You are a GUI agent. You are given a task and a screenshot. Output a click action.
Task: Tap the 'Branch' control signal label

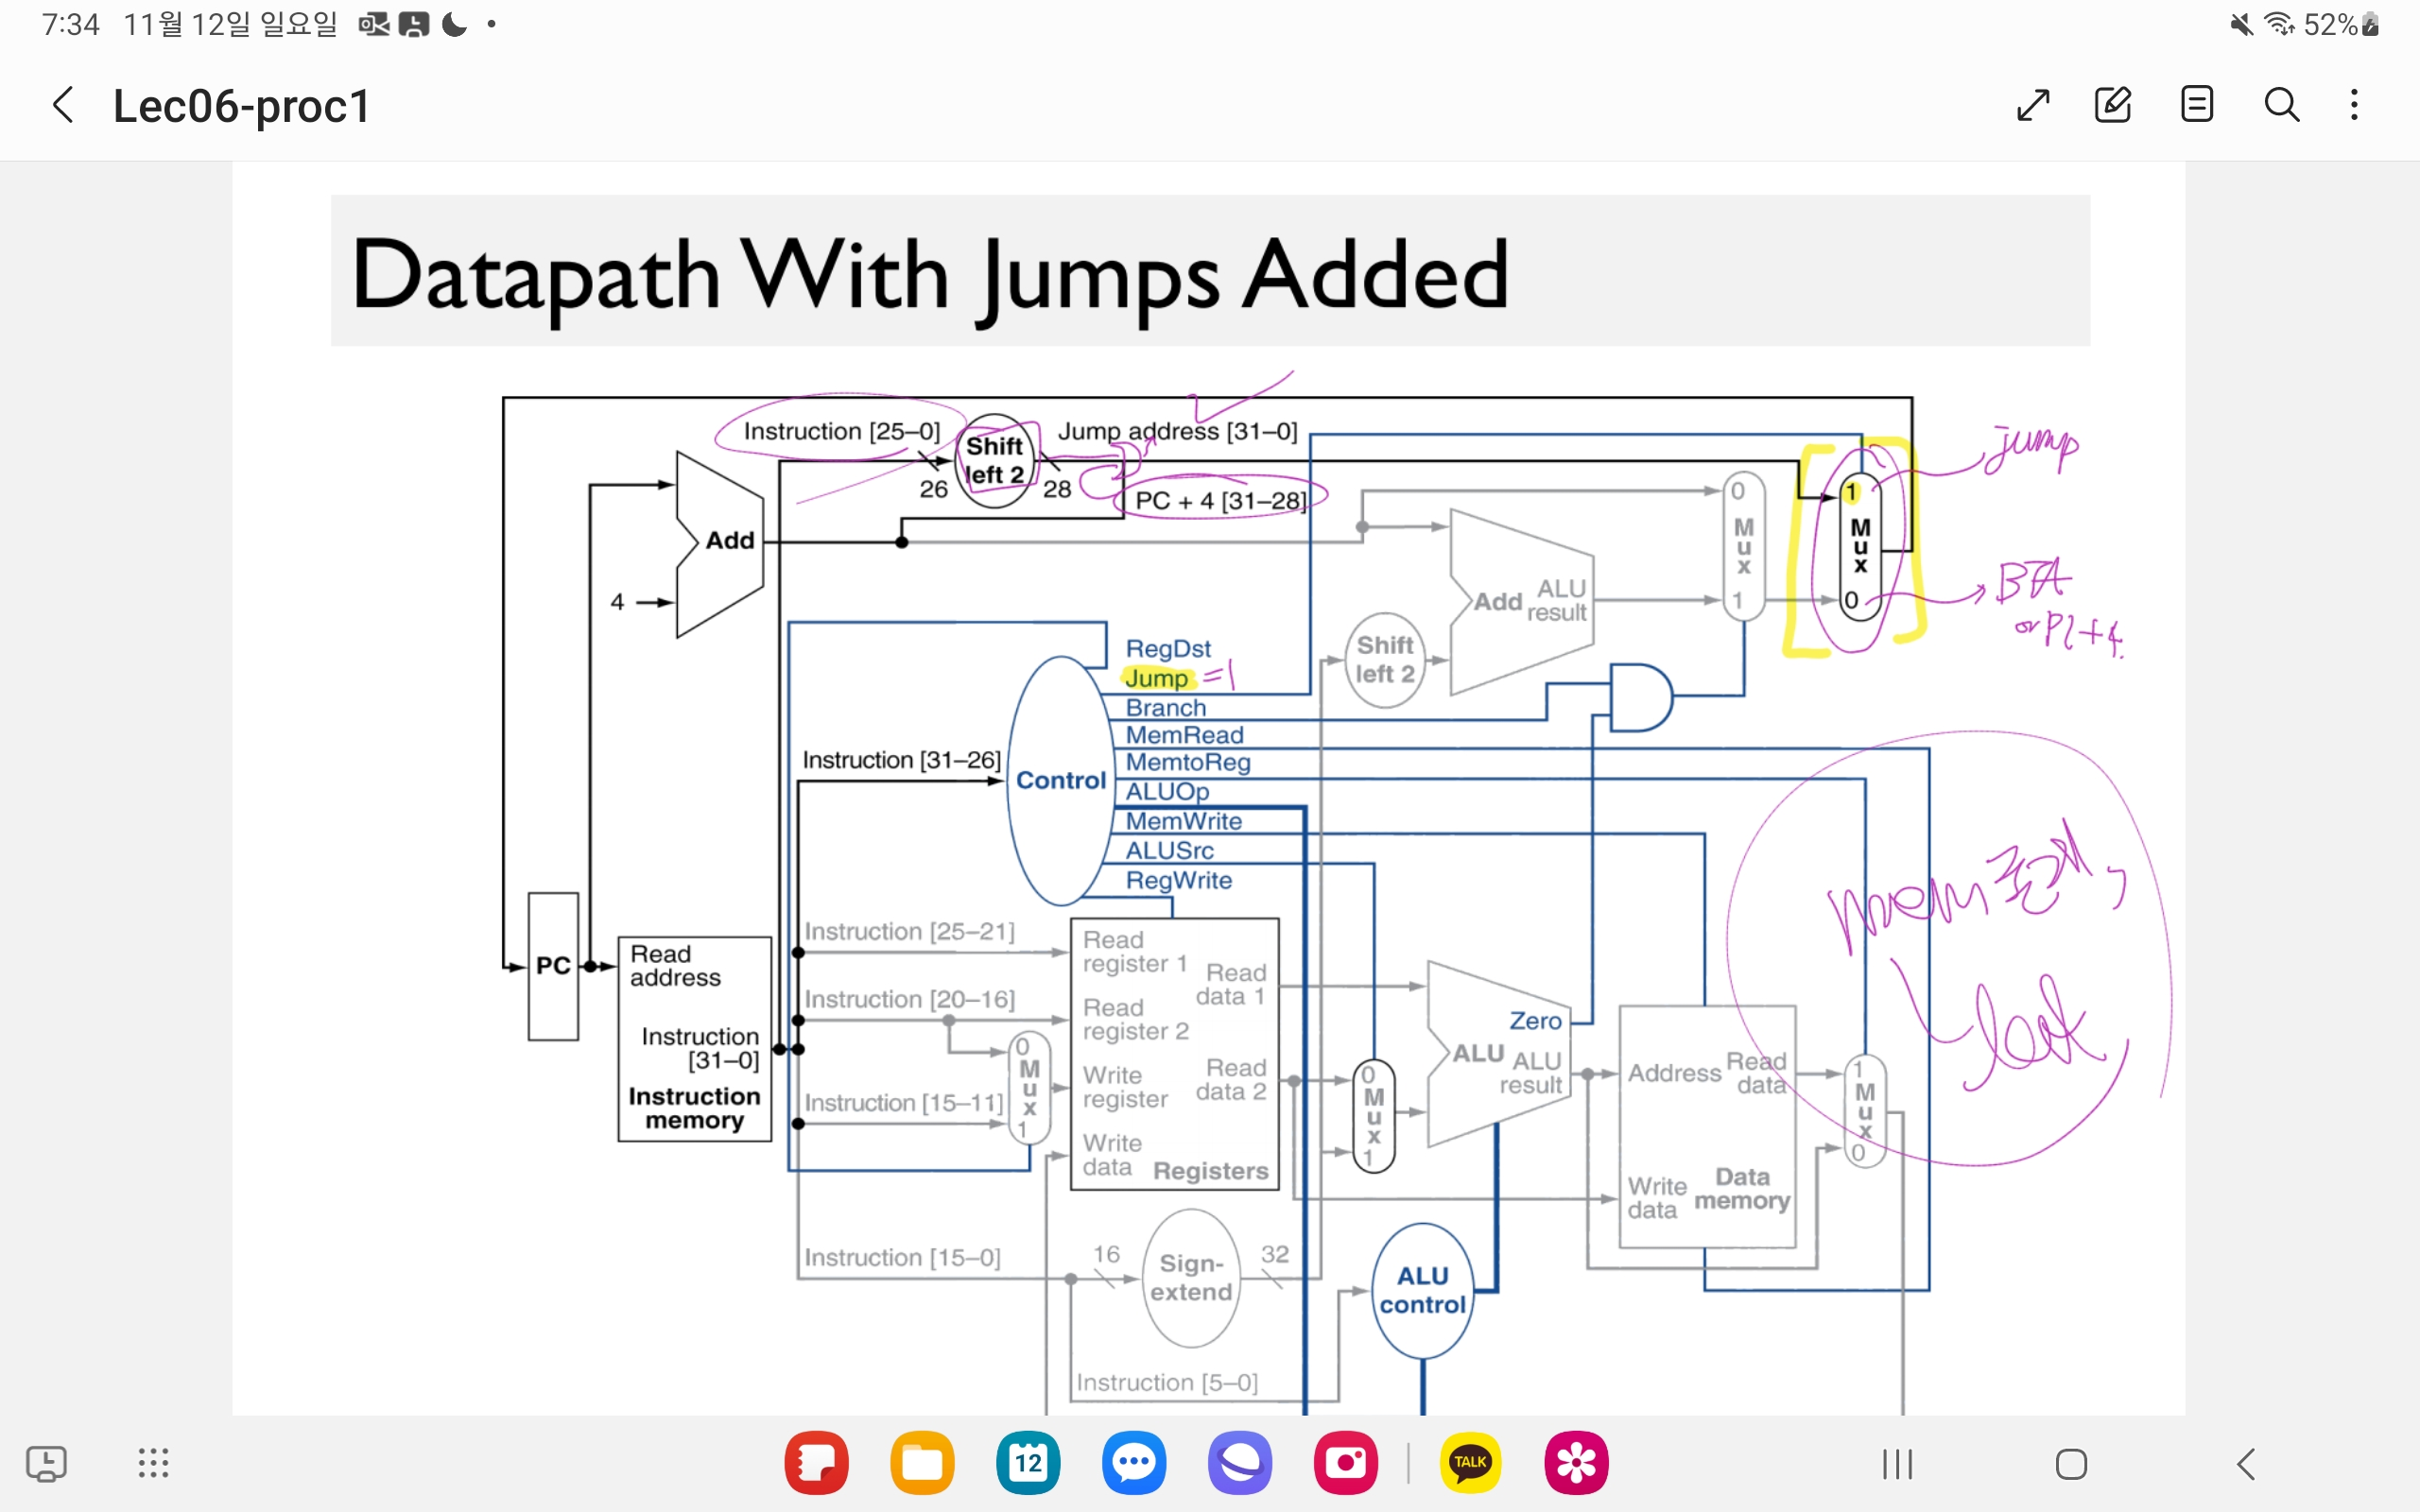(1166, 707)
